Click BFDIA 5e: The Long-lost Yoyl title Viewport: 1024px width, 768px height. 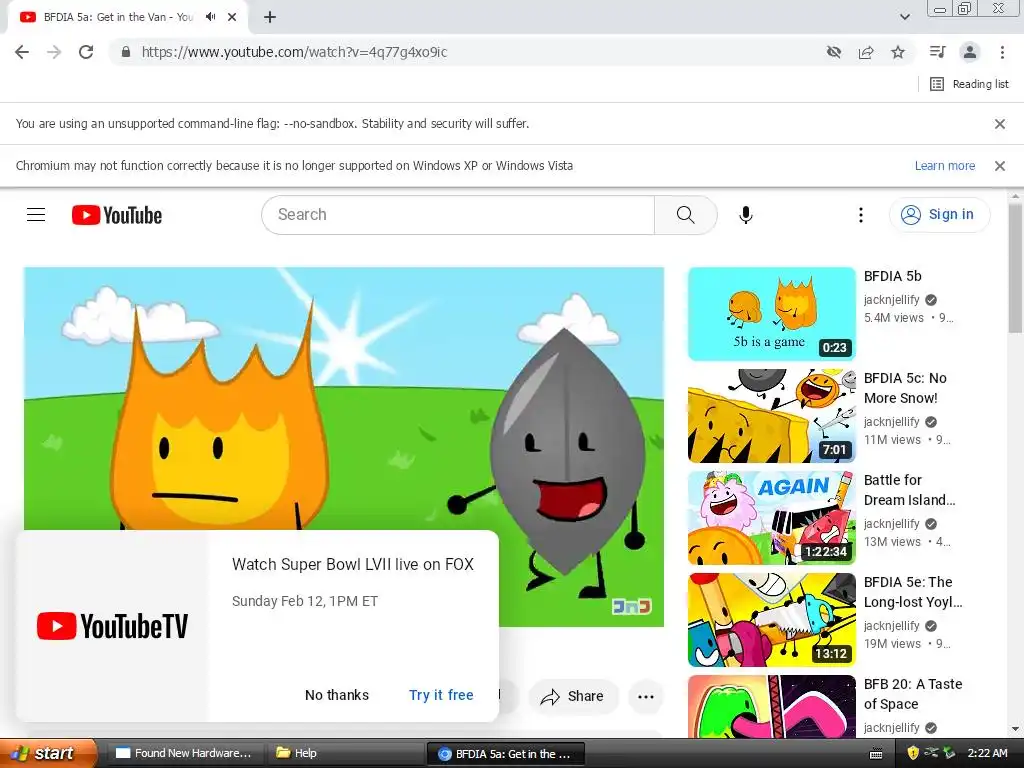point(912,592)
